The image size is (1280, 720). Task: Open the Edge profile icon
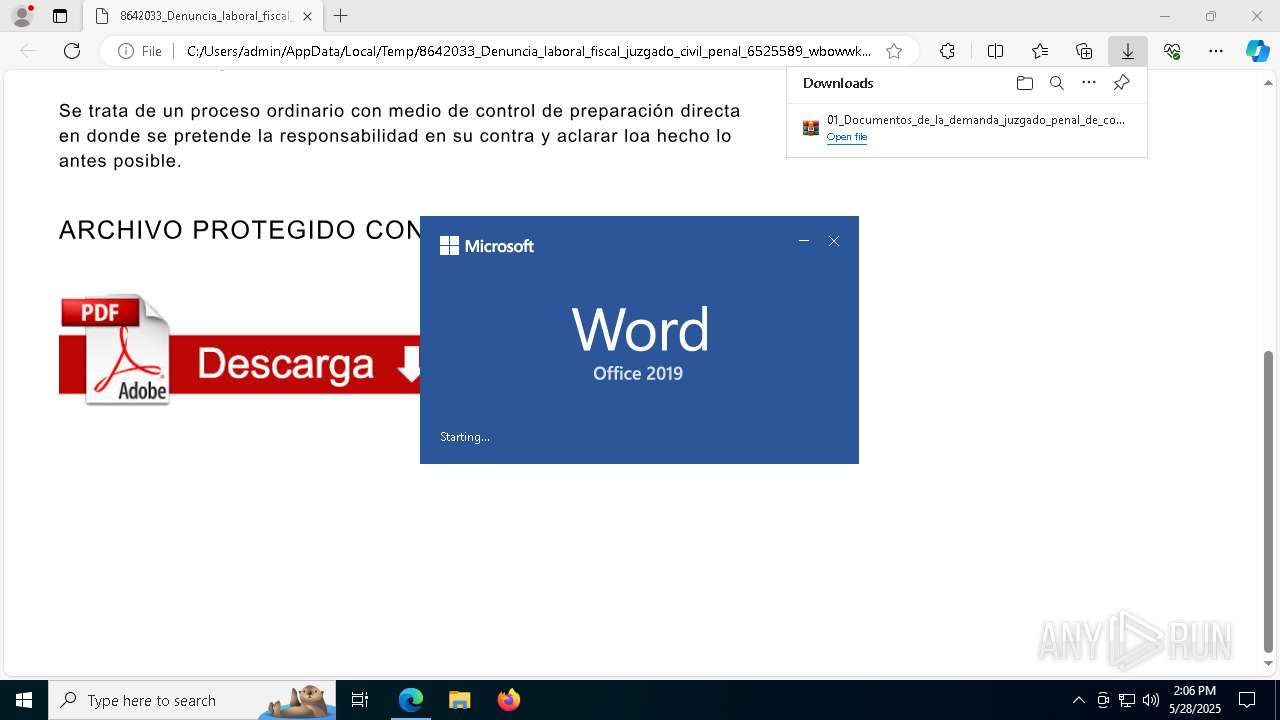[x=22, y=16]
